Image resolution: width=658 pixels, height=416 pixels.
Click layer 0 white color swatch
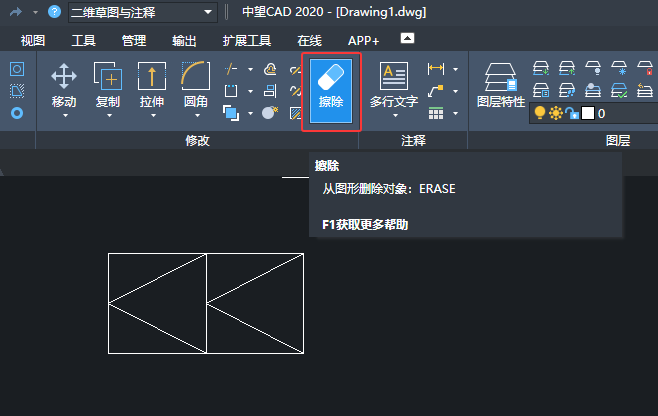coord(588,113)
